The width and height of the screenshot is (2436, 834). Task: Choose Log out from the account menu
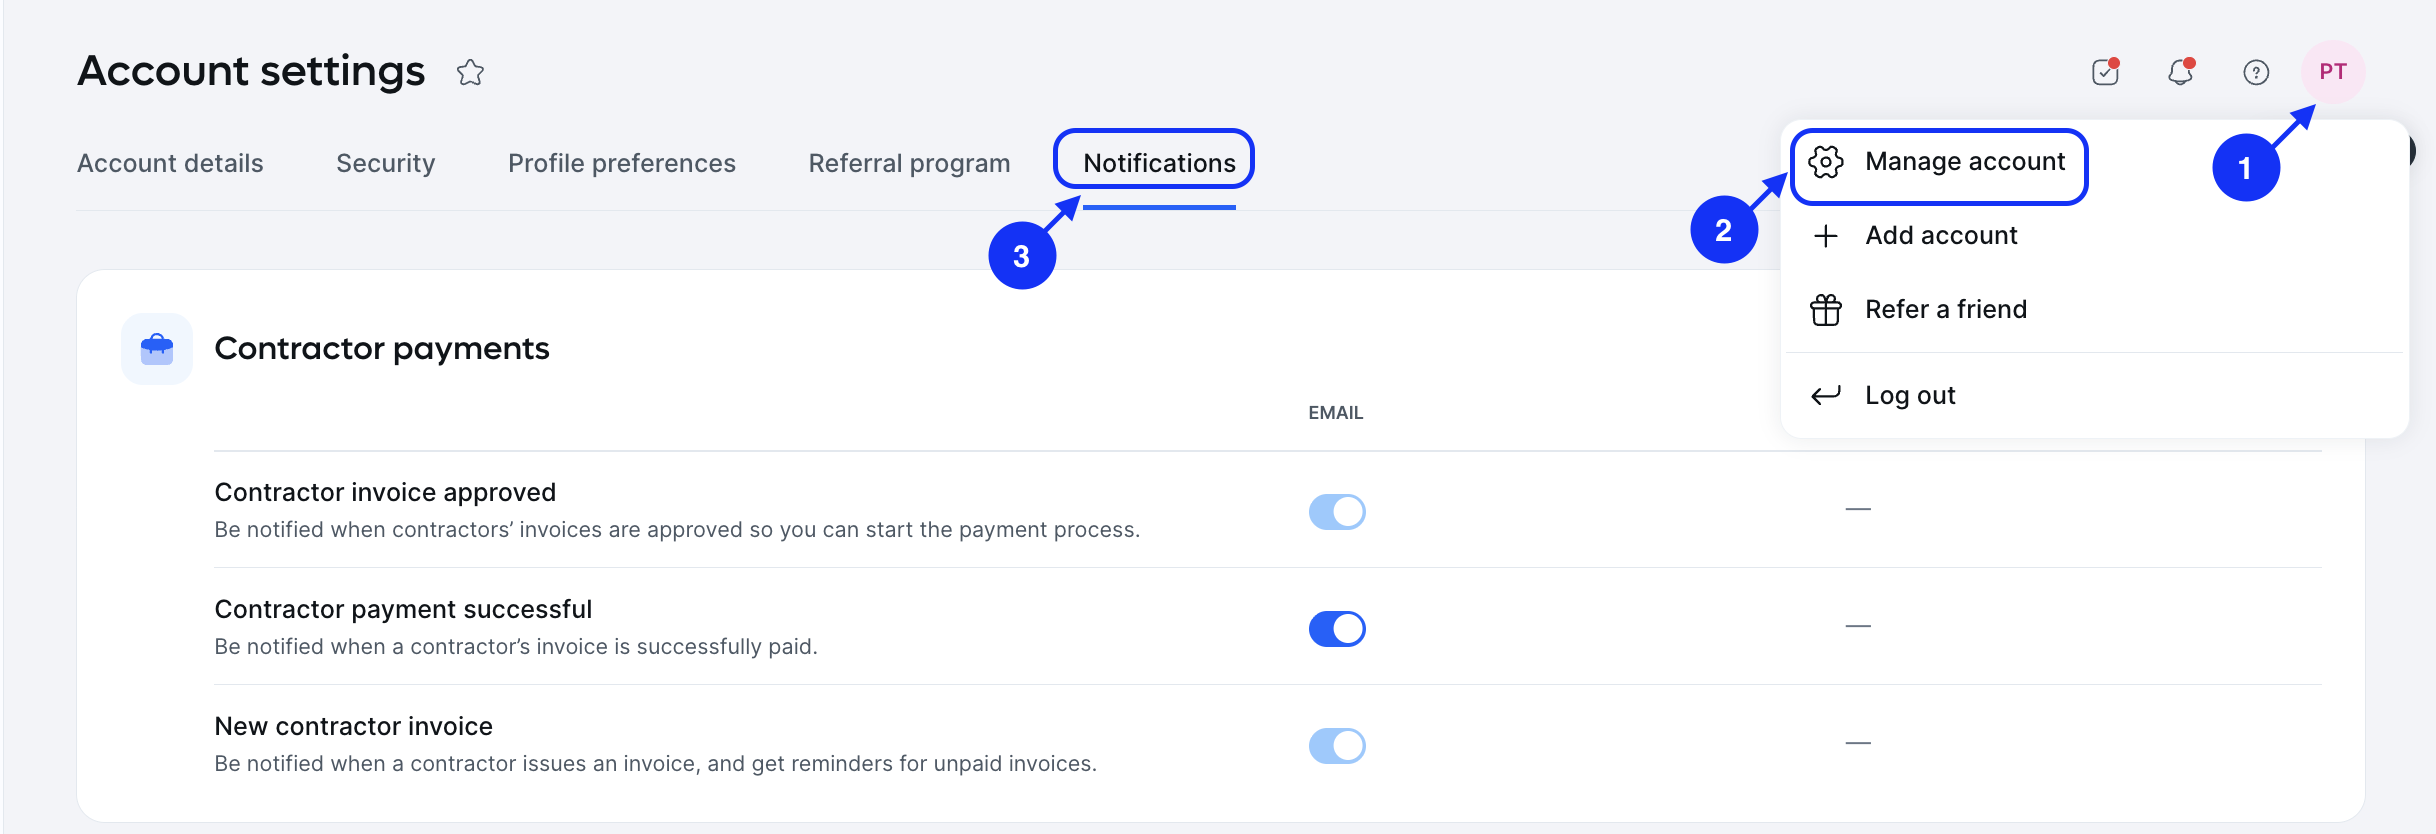coord(1910,394)
